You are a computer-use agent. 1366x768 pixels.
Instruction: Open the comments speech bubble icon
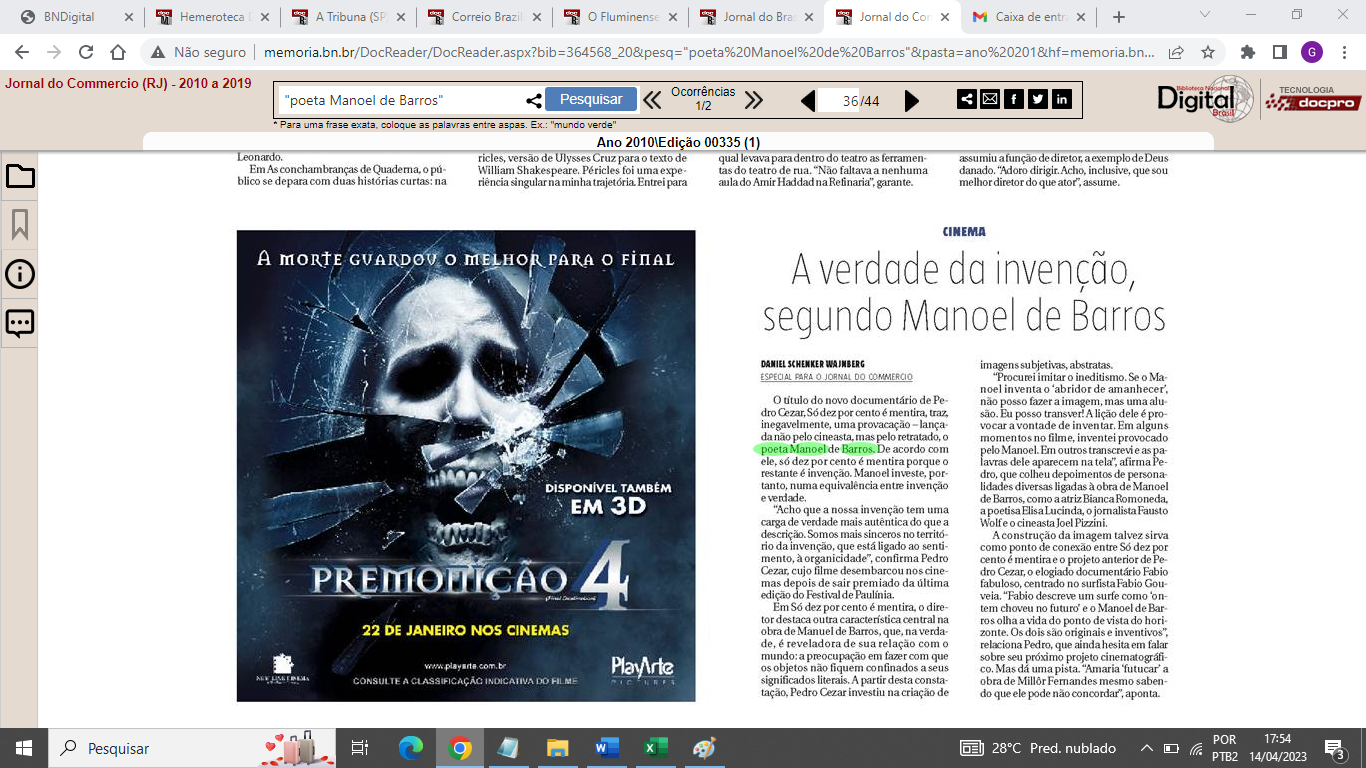tap(20, 323)
